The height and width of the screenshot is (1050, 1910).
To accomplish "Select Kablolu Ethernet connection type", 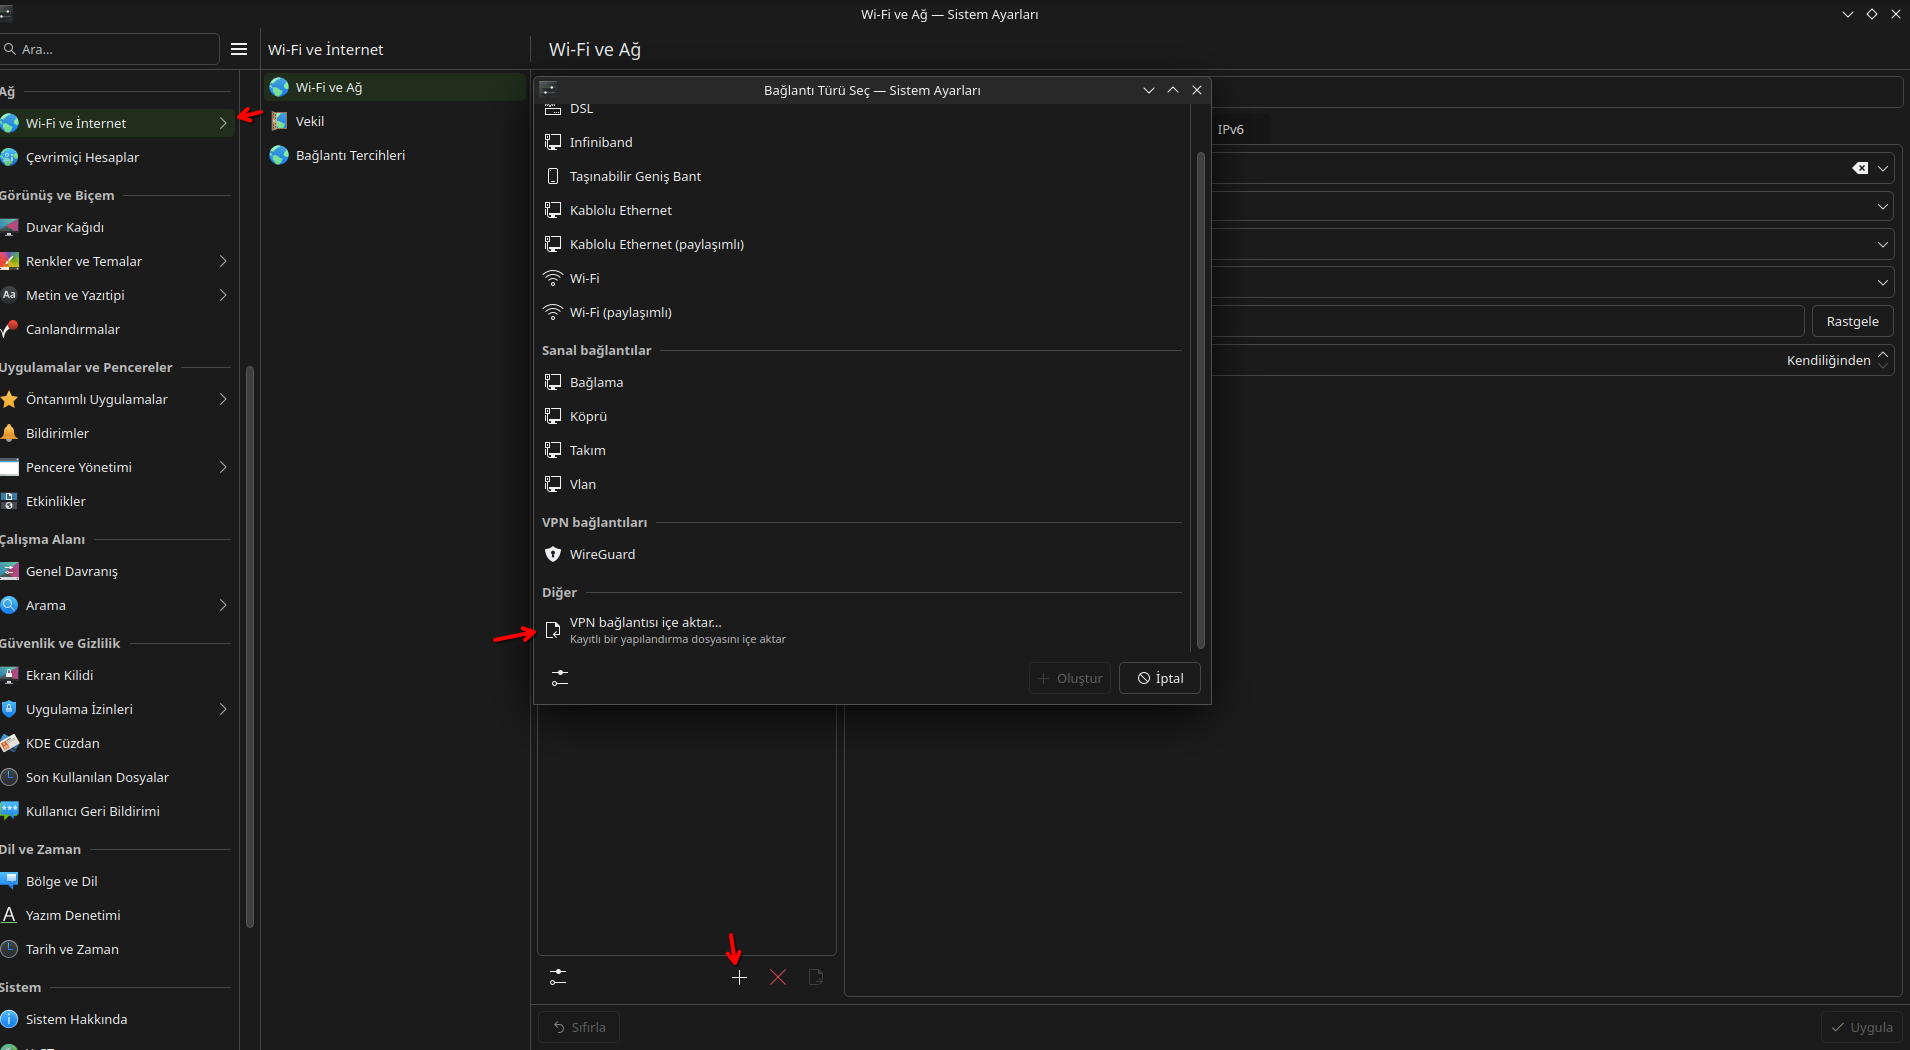I will pyautogui.click(x=862, y=210).
